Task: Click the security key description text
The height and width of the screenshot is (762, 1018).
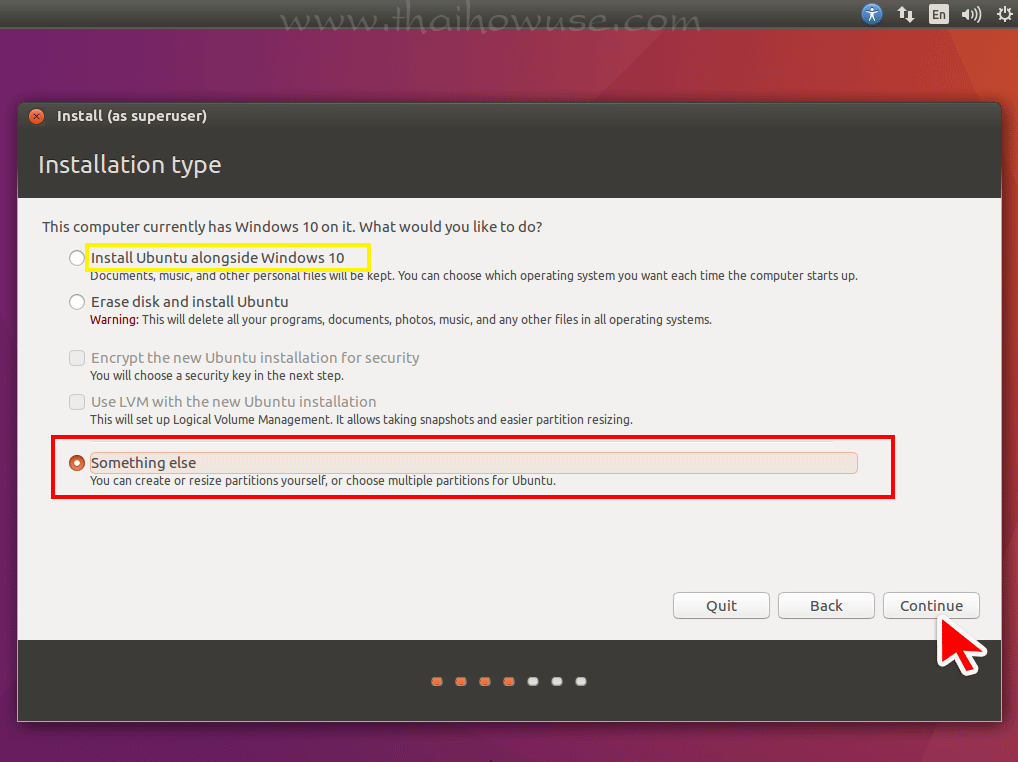Action: 217,376
